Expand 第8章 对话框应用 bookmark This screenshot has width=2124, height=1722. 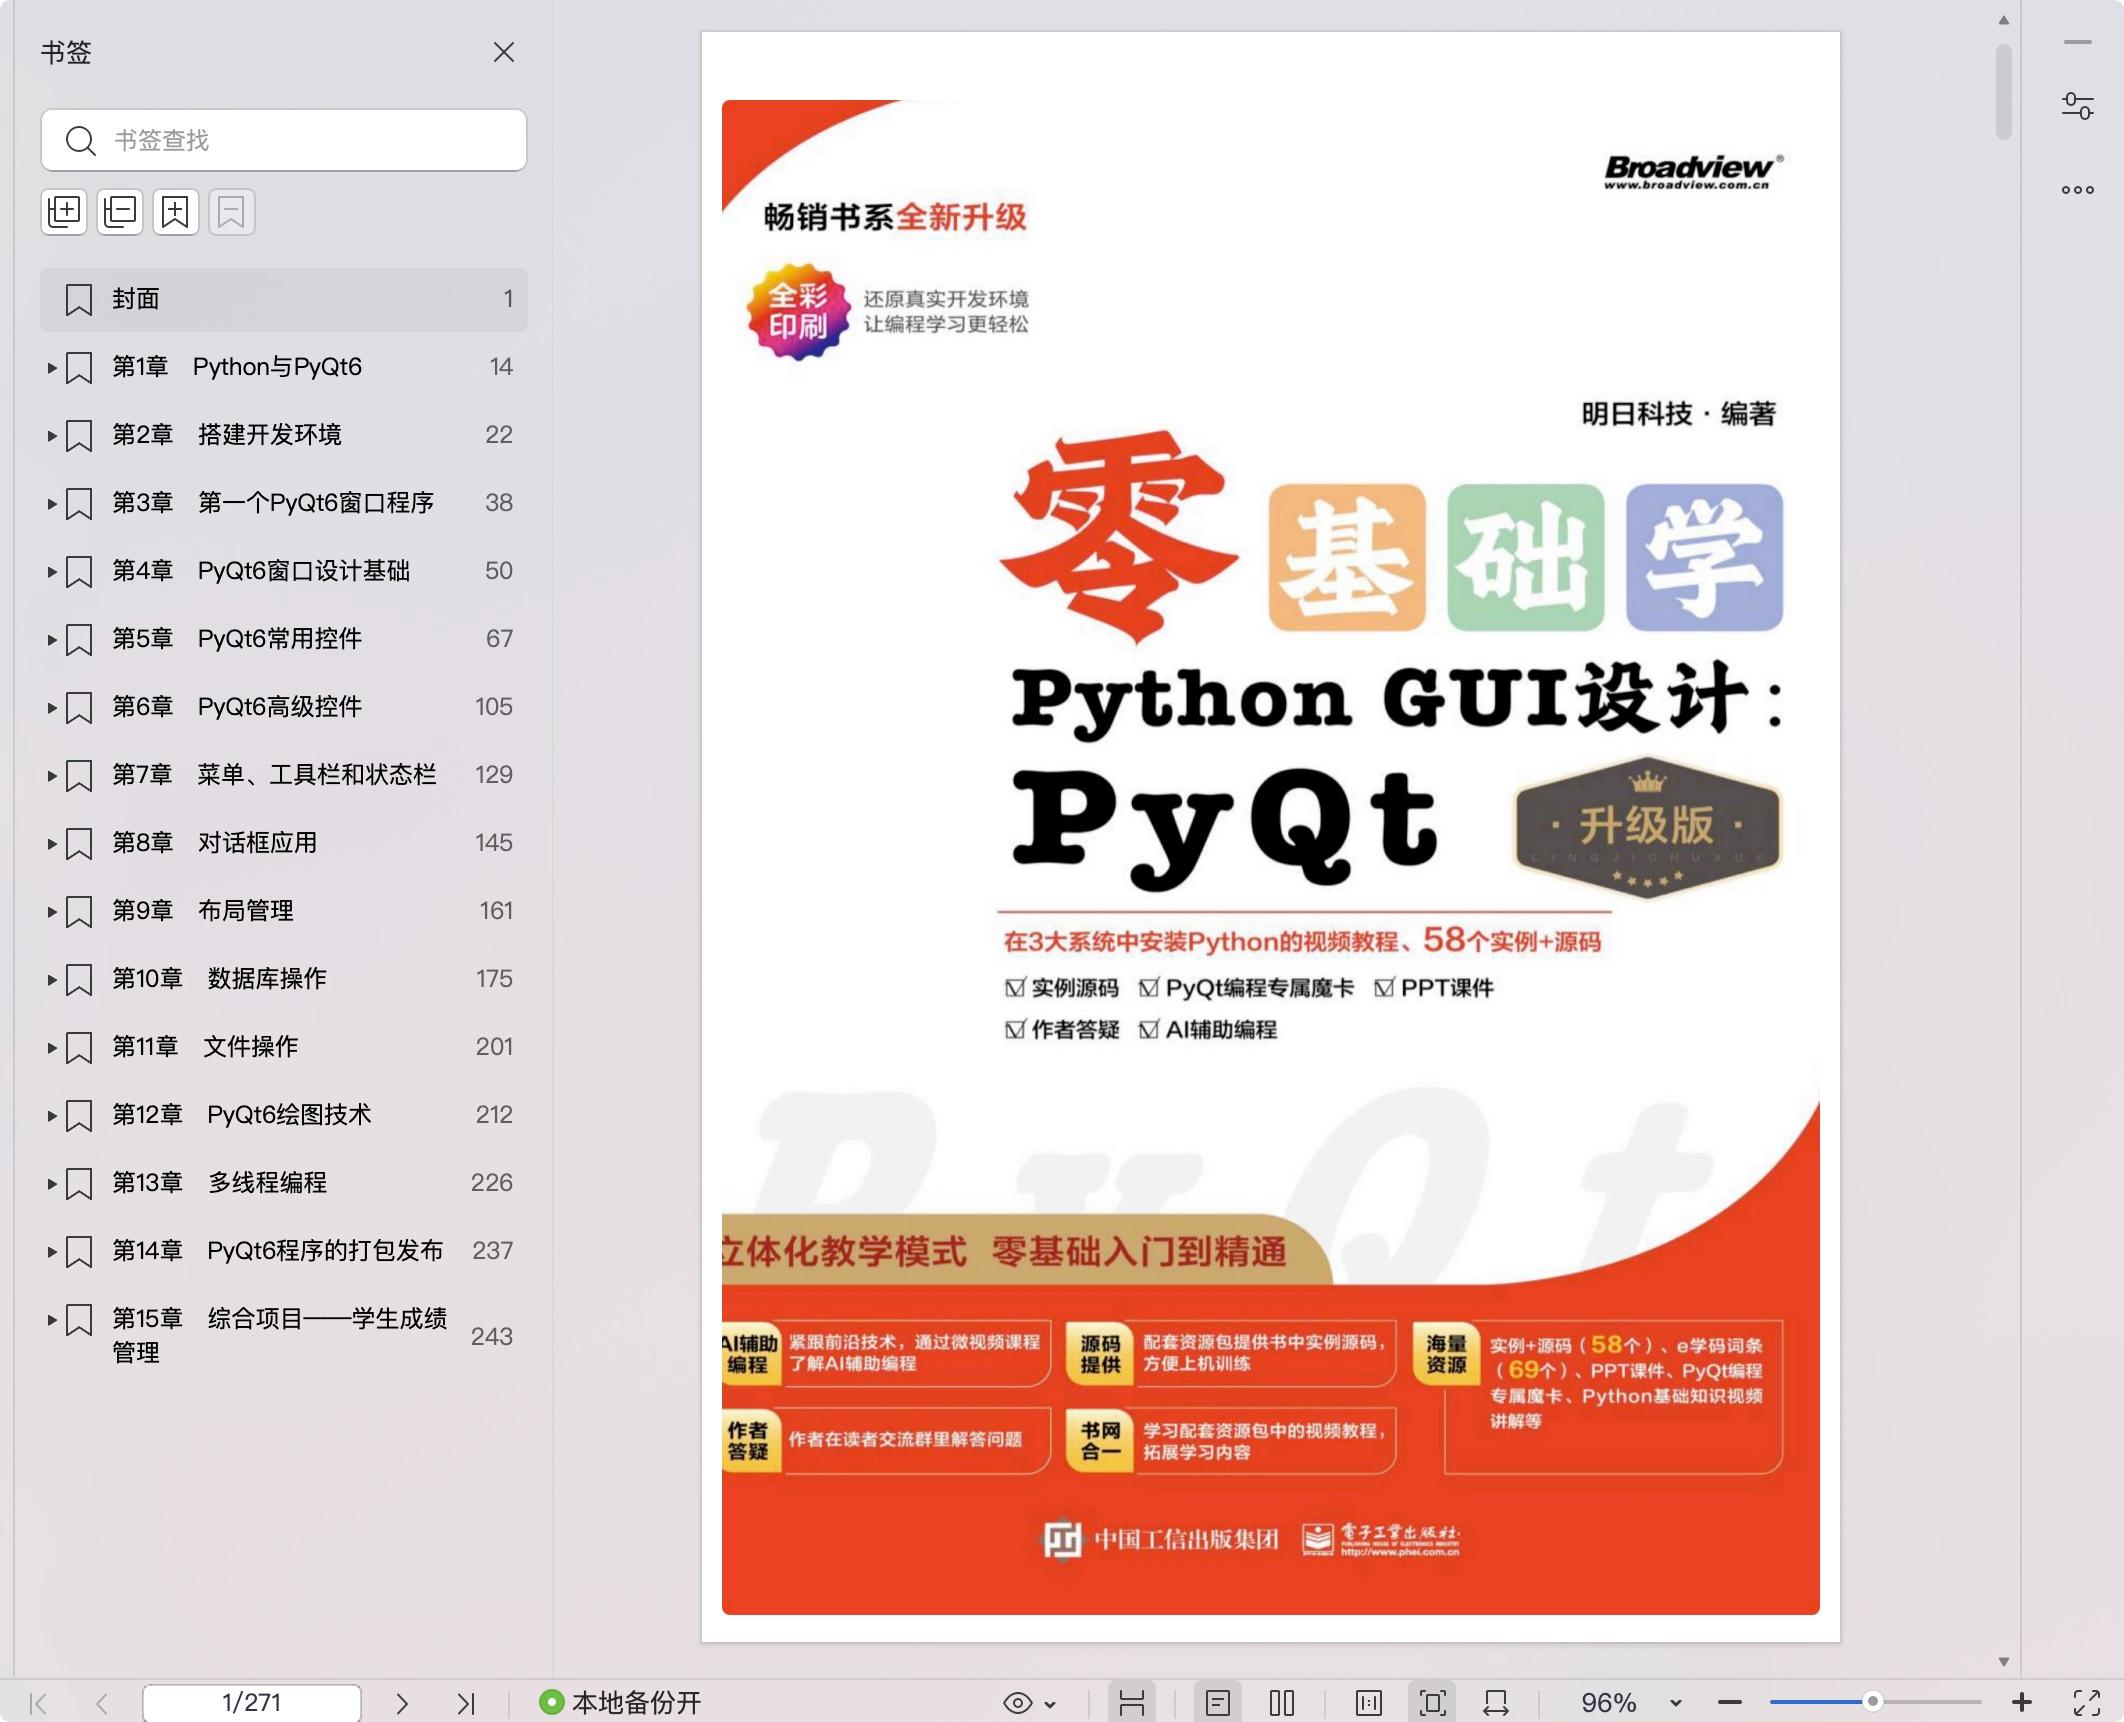[x=51, y=844]
